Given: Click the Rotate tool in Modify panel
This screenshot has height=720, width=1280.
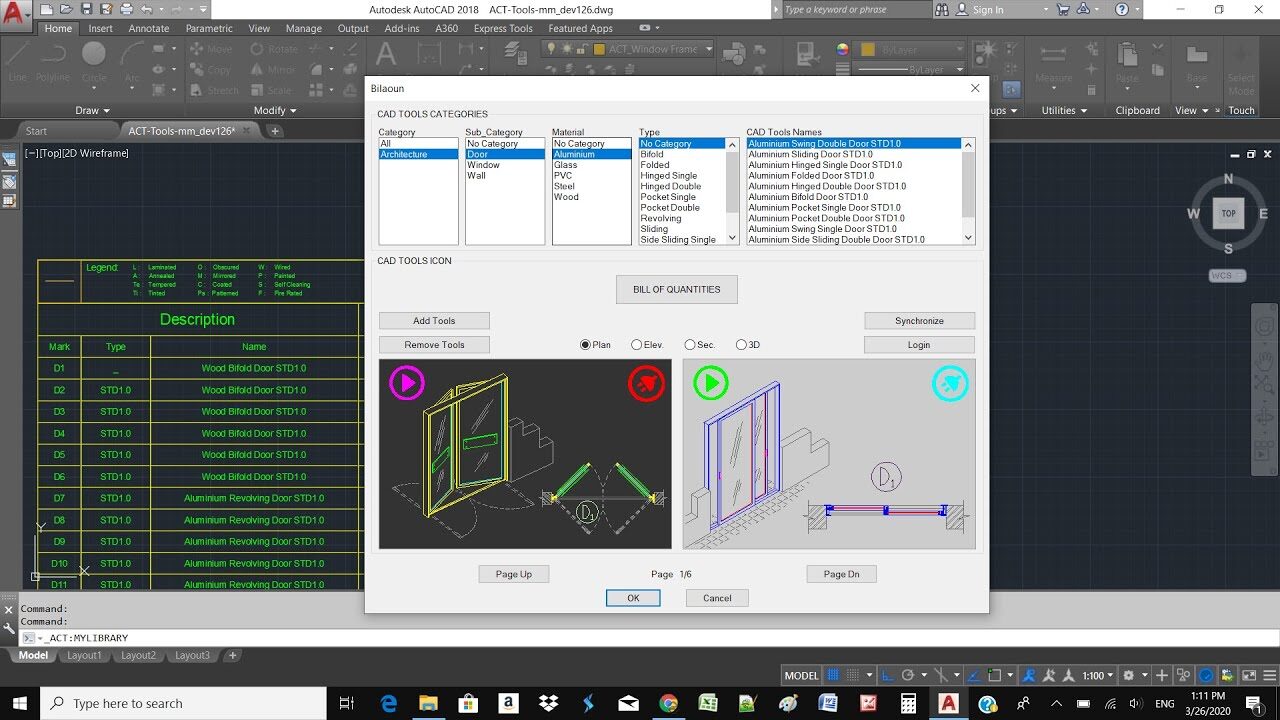Looking at the screenshot, I should pos(273,49).
